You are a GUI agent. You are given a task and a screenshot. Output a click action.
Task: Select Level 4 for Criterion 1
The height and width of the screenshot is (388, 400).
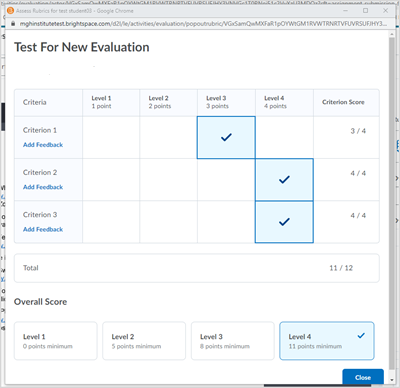[x=284, y=137]
